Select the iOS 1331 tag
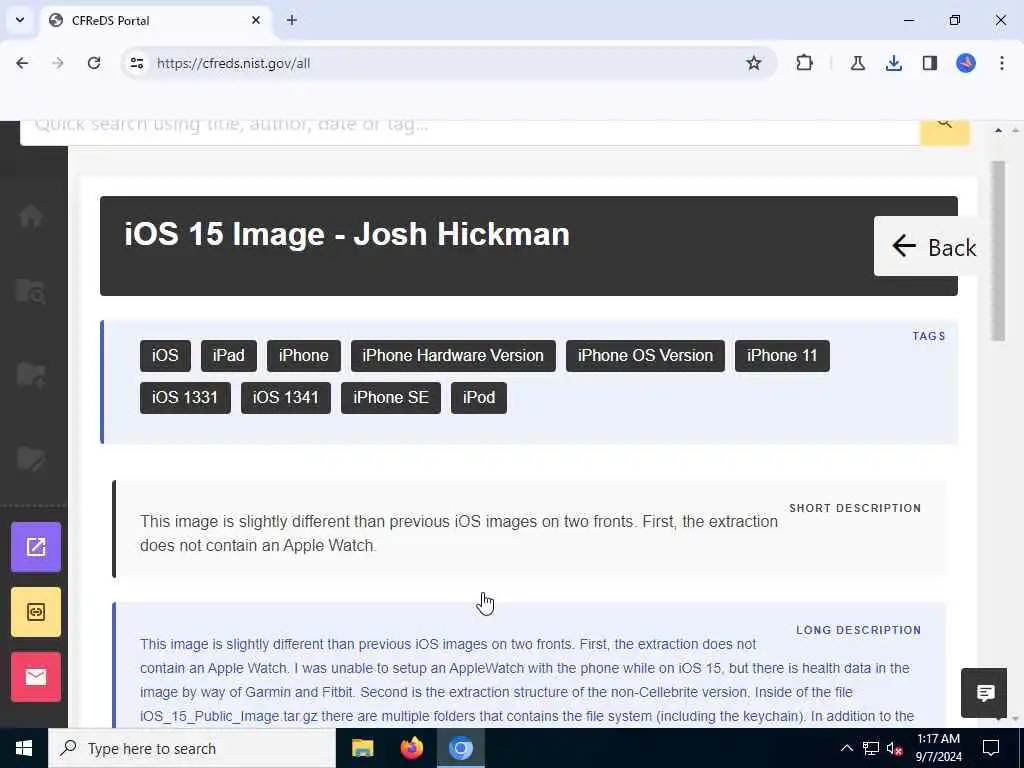1024x768 pixels. click(185, 398)
